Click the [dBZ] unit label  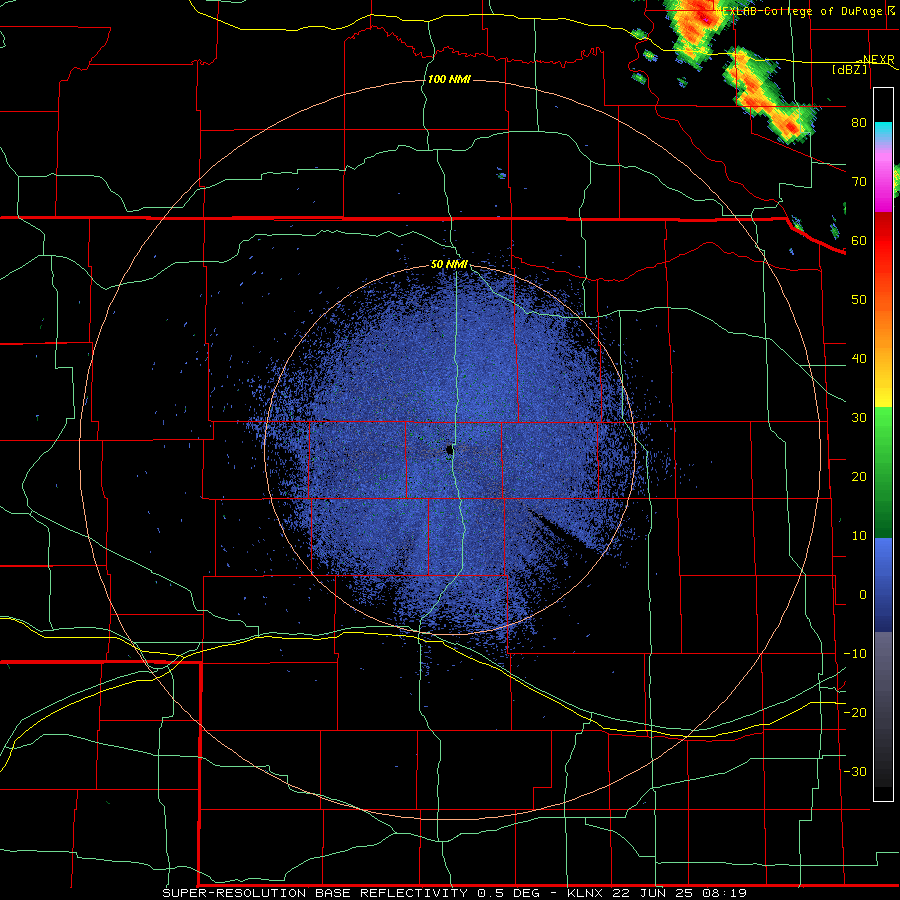(849, 69)
